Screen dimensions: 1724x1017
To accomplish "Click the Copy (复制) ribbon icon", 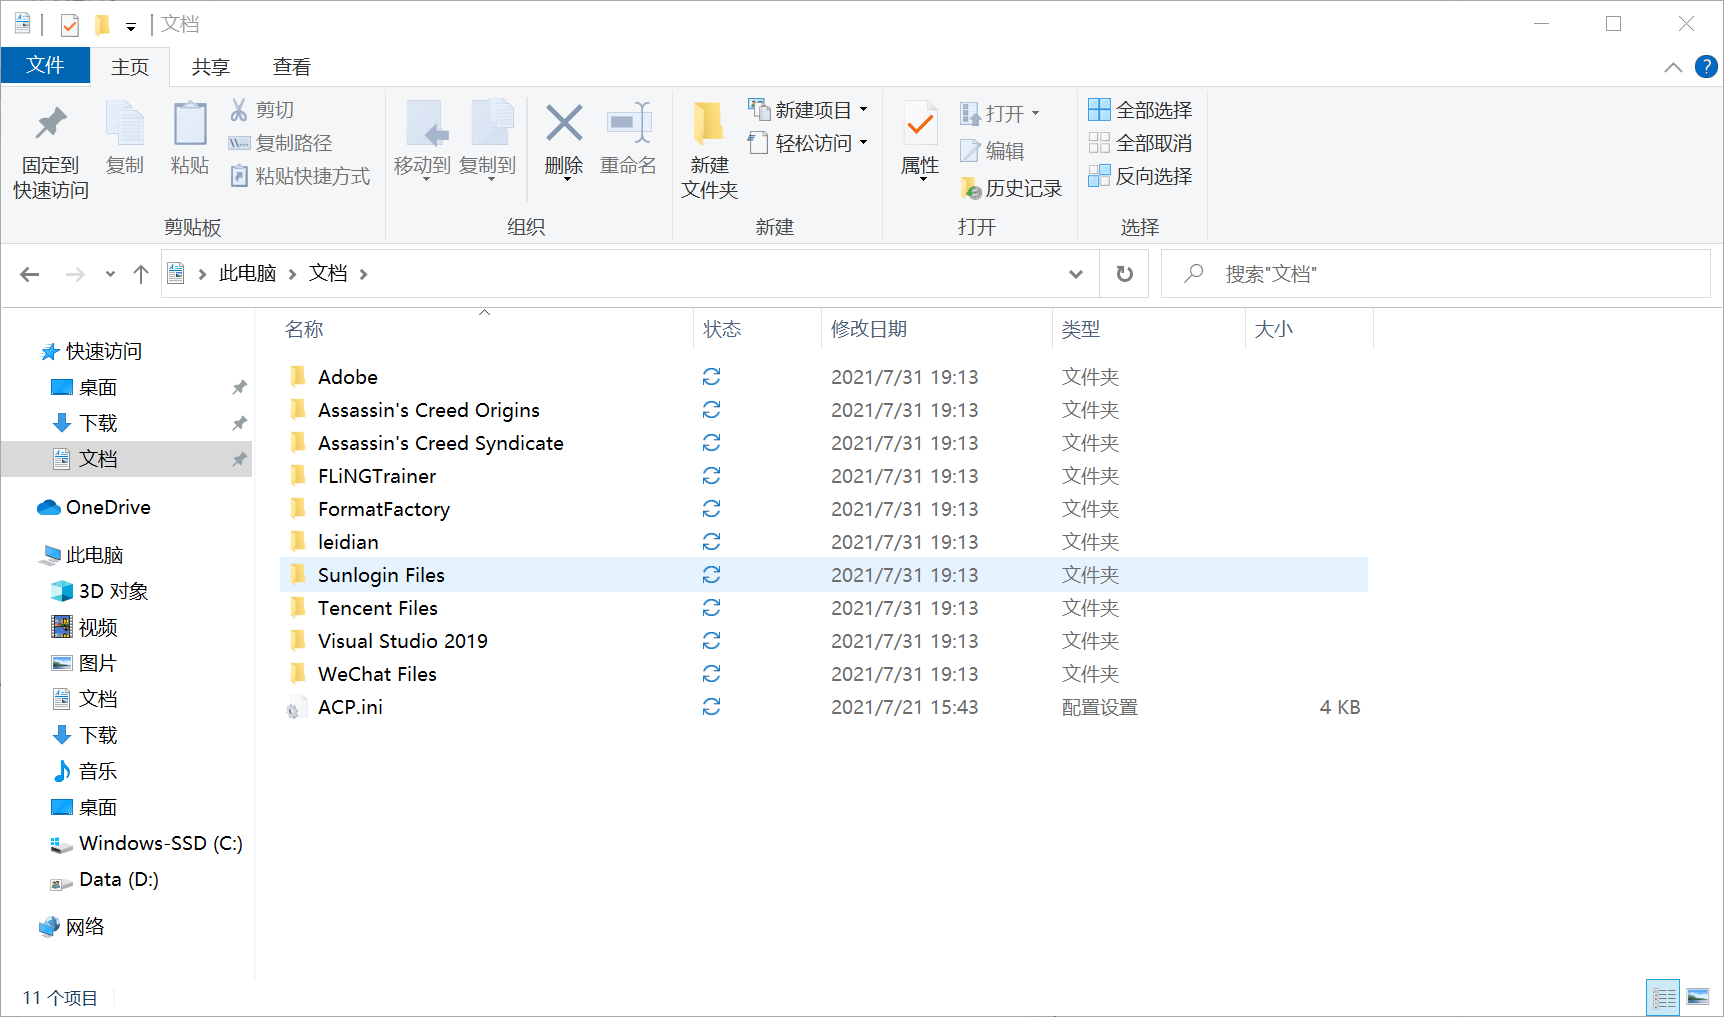I will tap(125, 138).
